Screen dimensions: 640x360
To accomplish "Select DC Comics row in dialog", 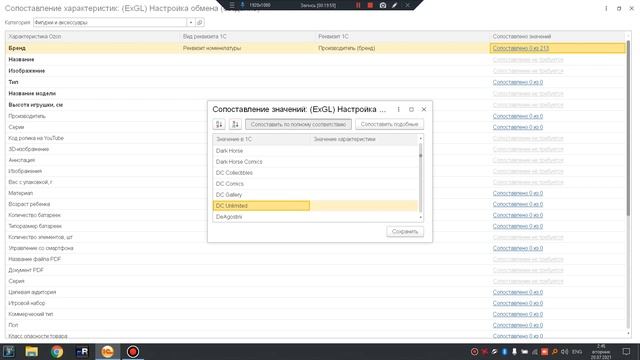I will (315, 184).
